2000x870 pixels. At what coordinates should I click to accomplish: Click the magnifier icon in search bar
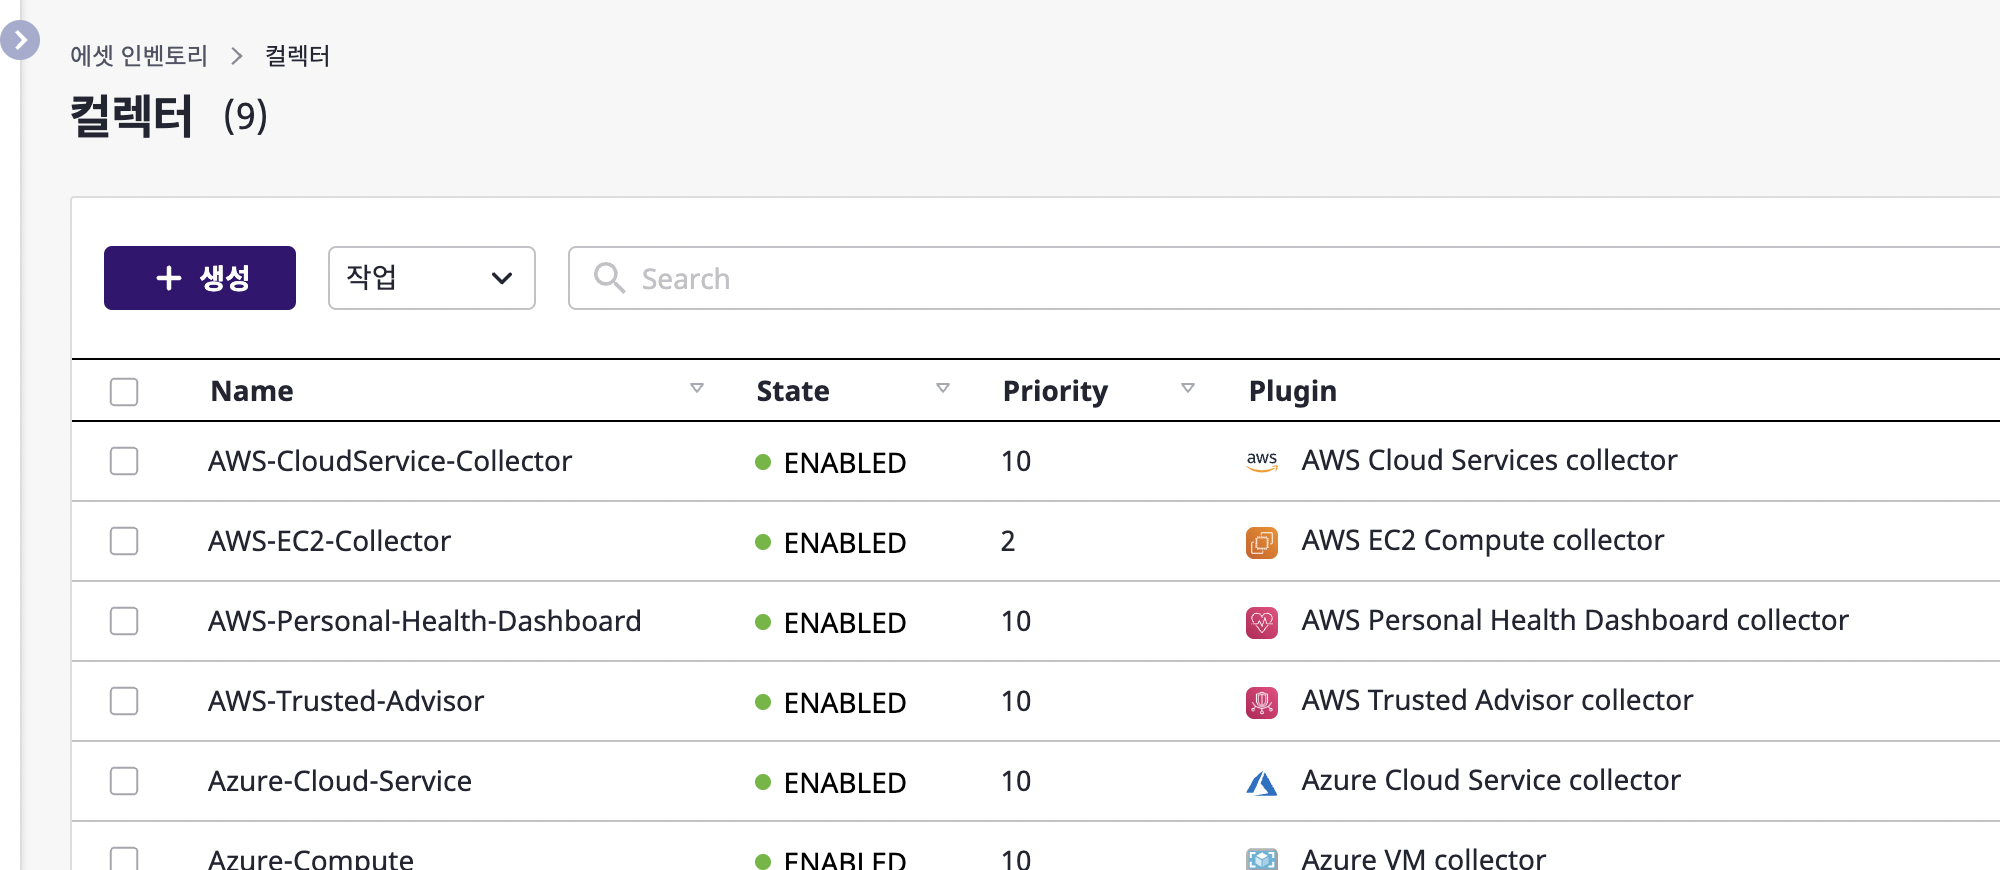[x=609, y=278]
